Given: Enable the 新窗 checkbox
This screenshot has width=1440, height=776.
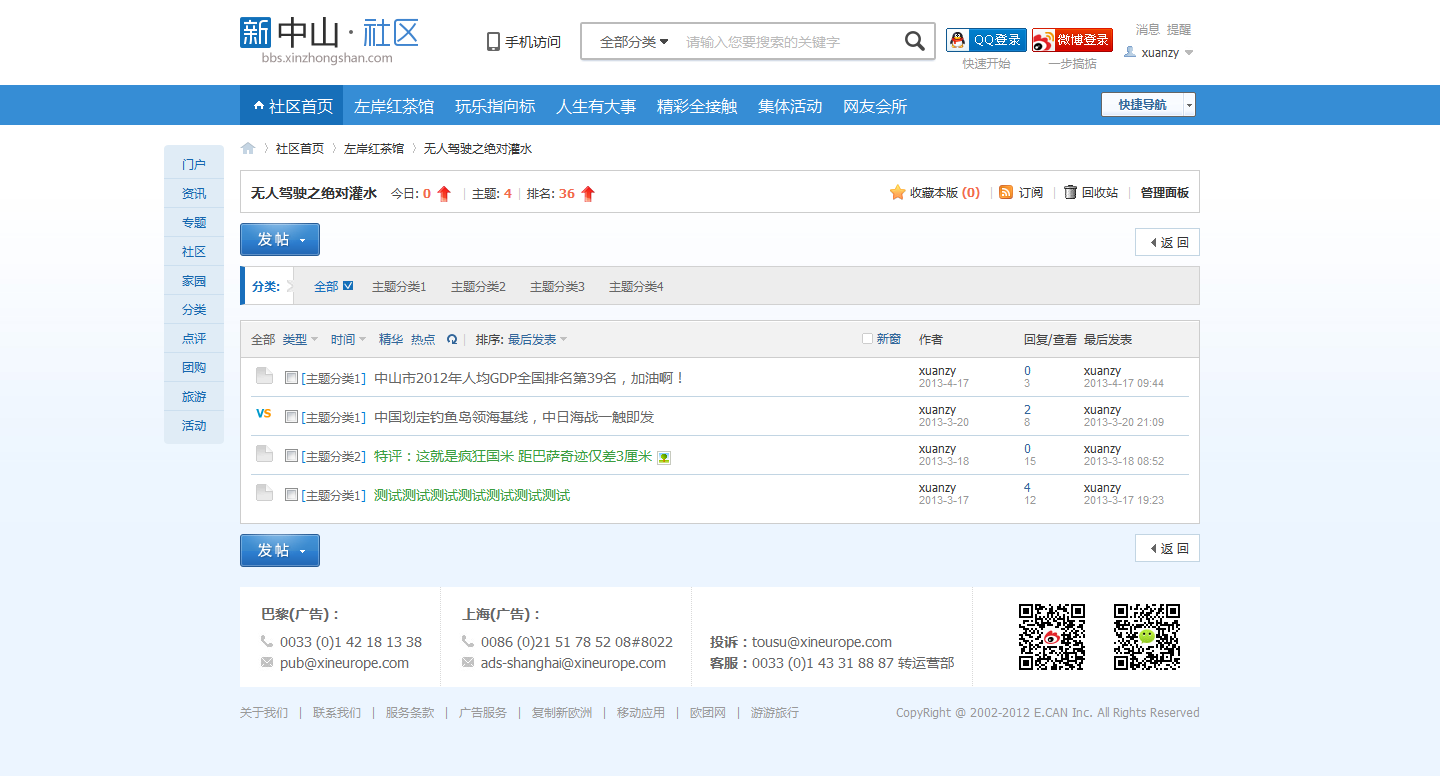Looking at the screenshot, I should click(x=866, y=339).
